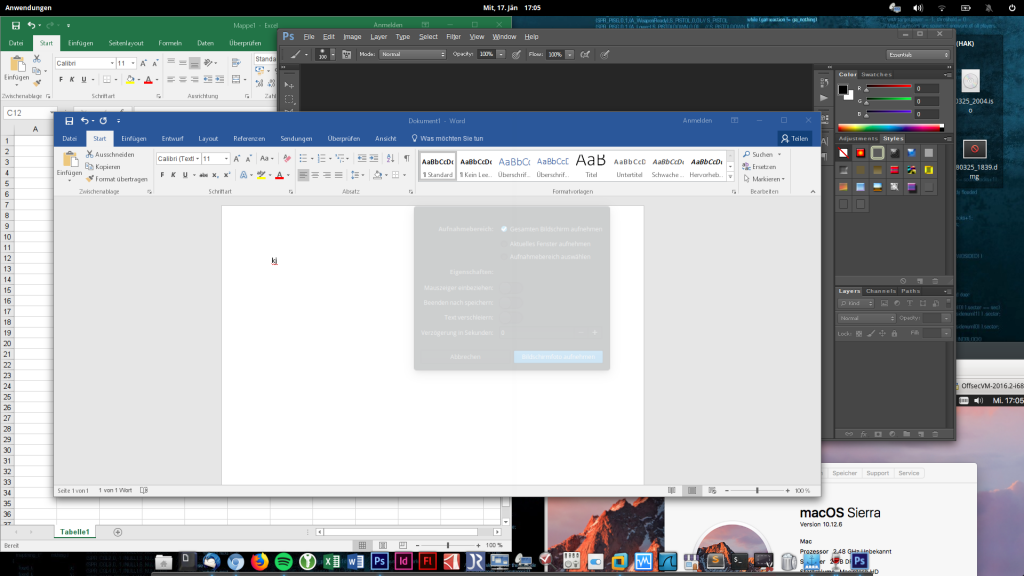Pick Photoshop foreground color swatch

pos(843,90)
